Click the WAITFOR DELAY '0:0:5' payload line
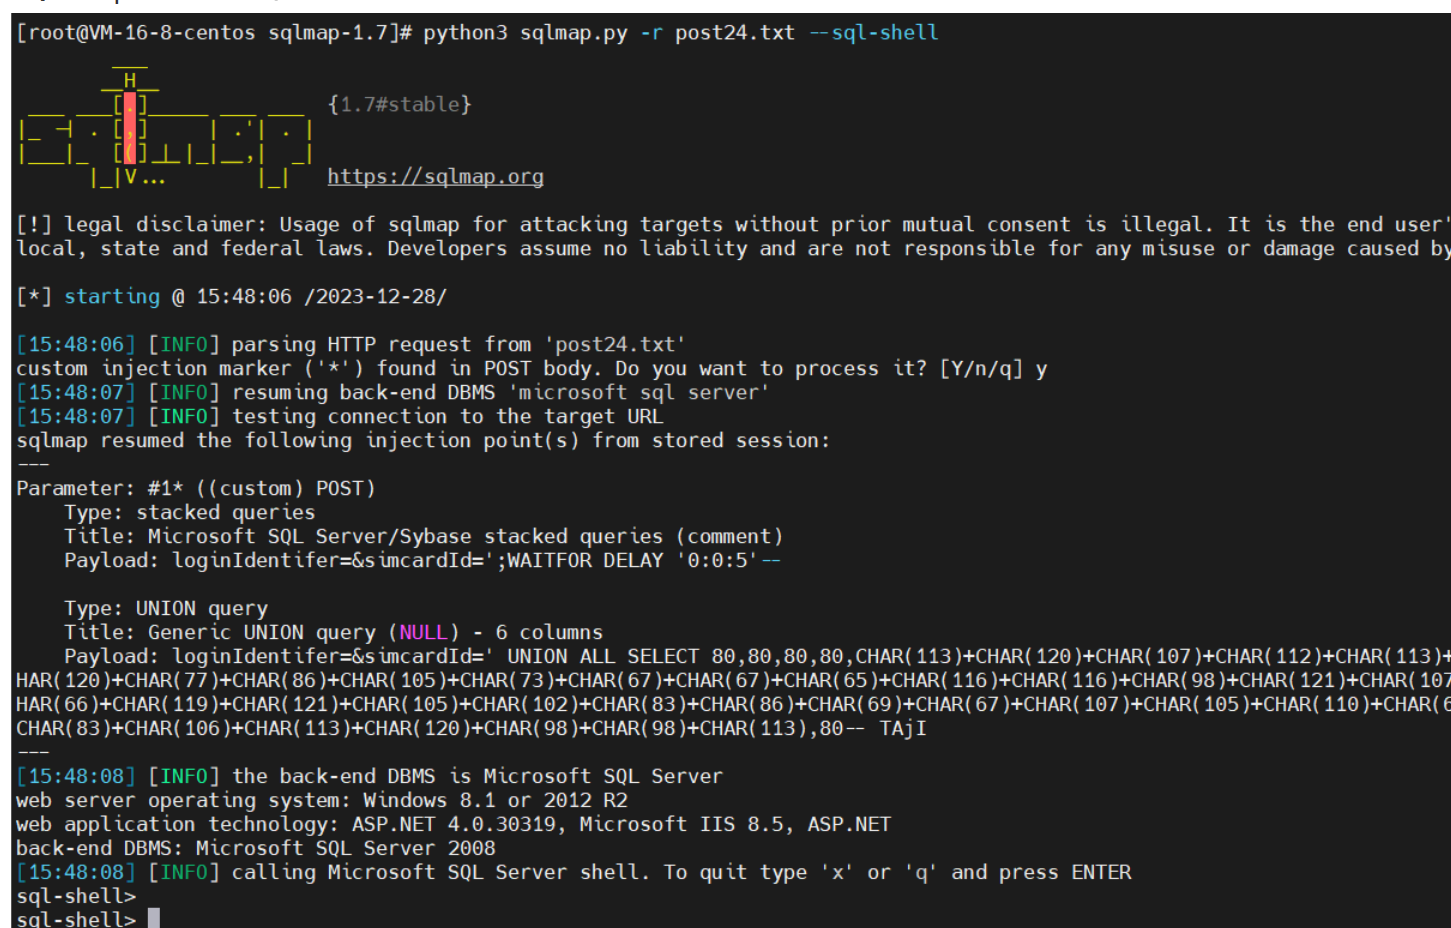The width and height of the screenshot is (1451, 928). [x=422, y=561]
